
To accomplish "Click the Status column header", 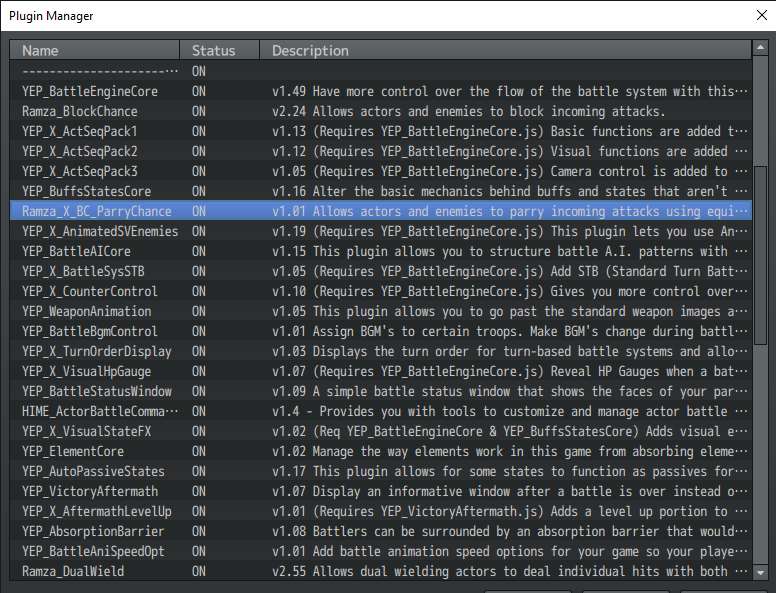I will tap(219, 50).
